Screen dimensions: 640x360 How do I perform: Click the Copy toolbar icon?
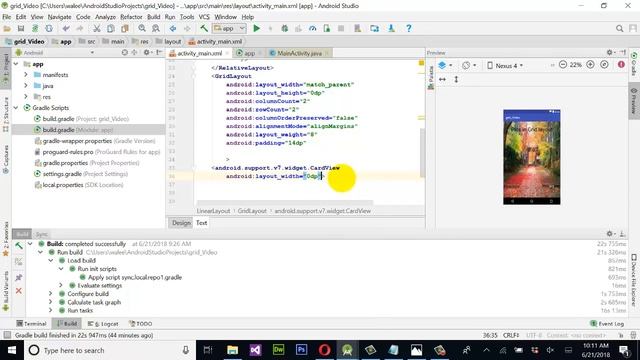tap(111, 29)
